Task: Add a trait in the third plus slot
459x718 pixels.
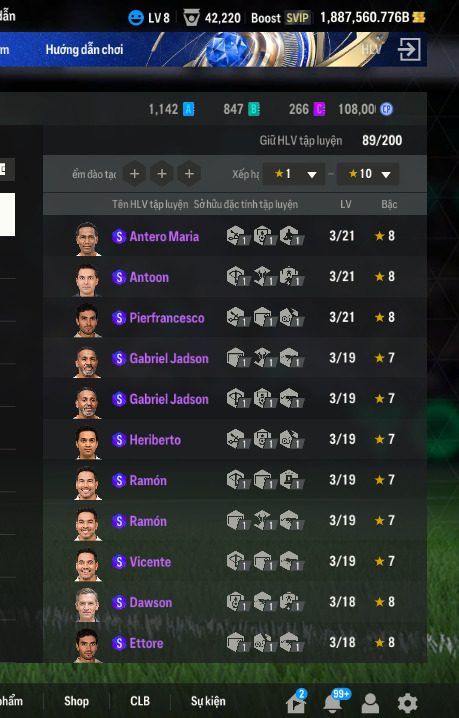Action: click(189, 174)
